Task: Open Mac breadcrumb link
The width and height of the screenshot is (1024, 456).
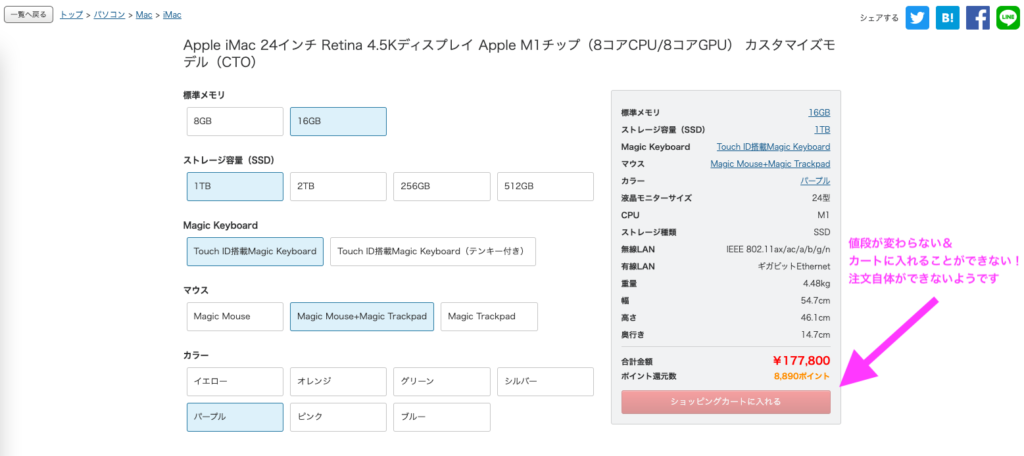Action: 144,14
